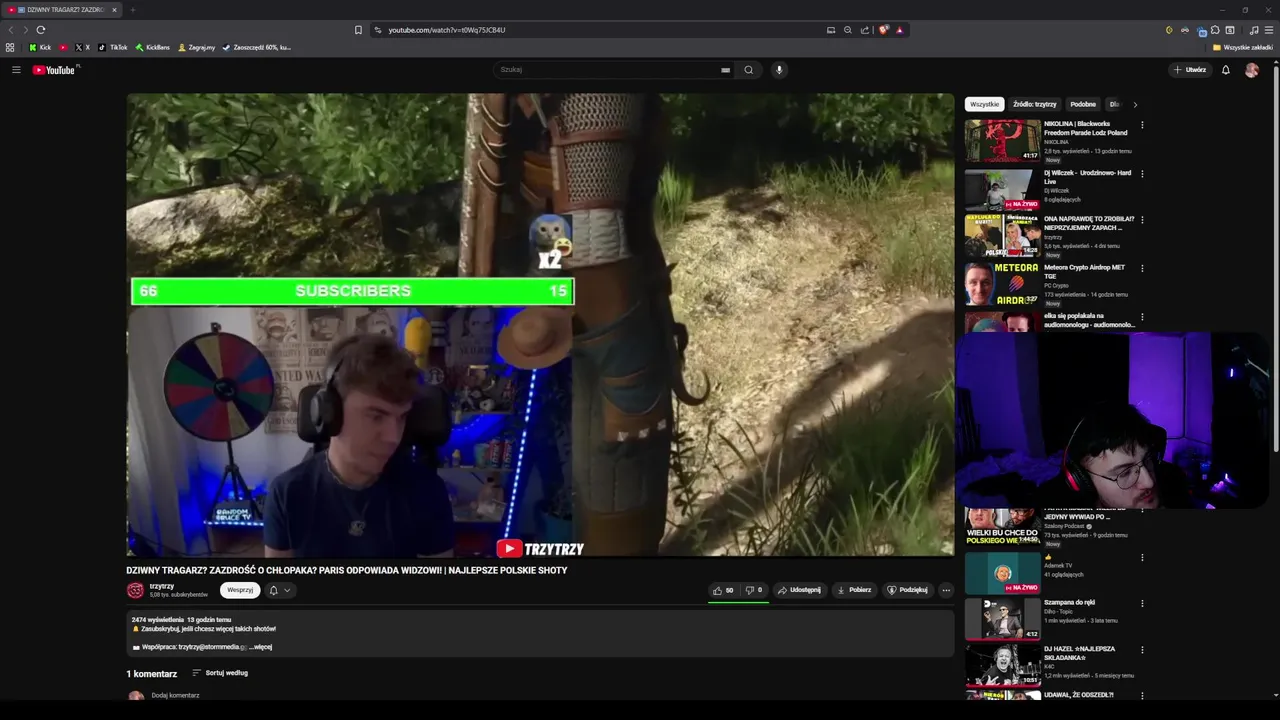Select the Wszystkie filter chip
Screen dimensions: 1280x720
(984, 104)
